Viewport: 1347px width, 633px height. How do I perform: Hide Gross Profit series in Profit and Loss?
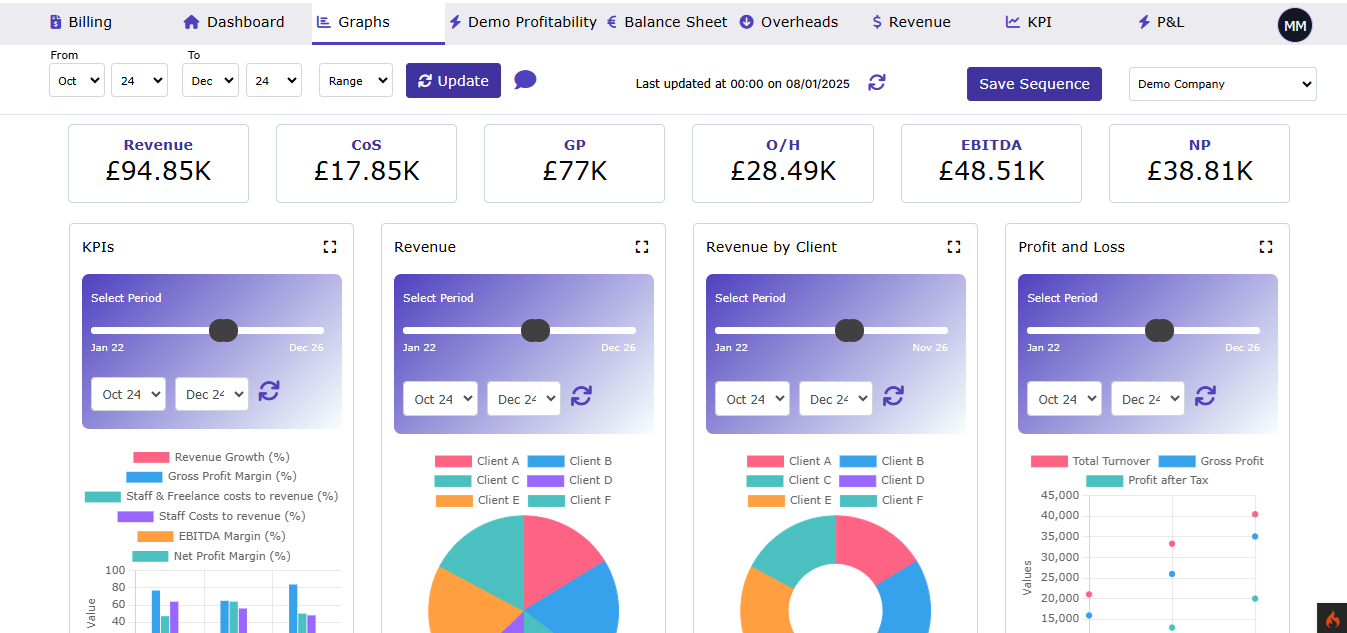pos(1211,461)
